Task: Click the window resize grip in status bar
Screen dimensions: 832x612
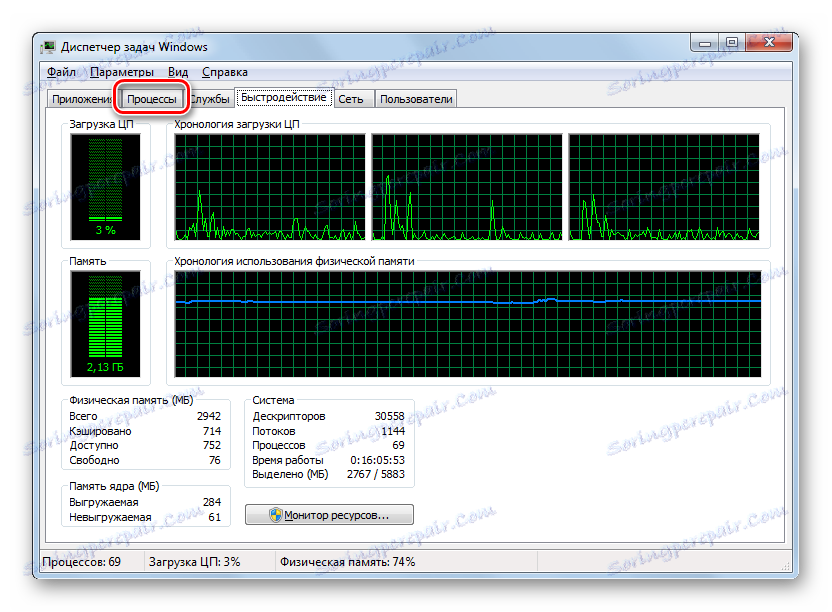Action: click(x=785, y=566)
